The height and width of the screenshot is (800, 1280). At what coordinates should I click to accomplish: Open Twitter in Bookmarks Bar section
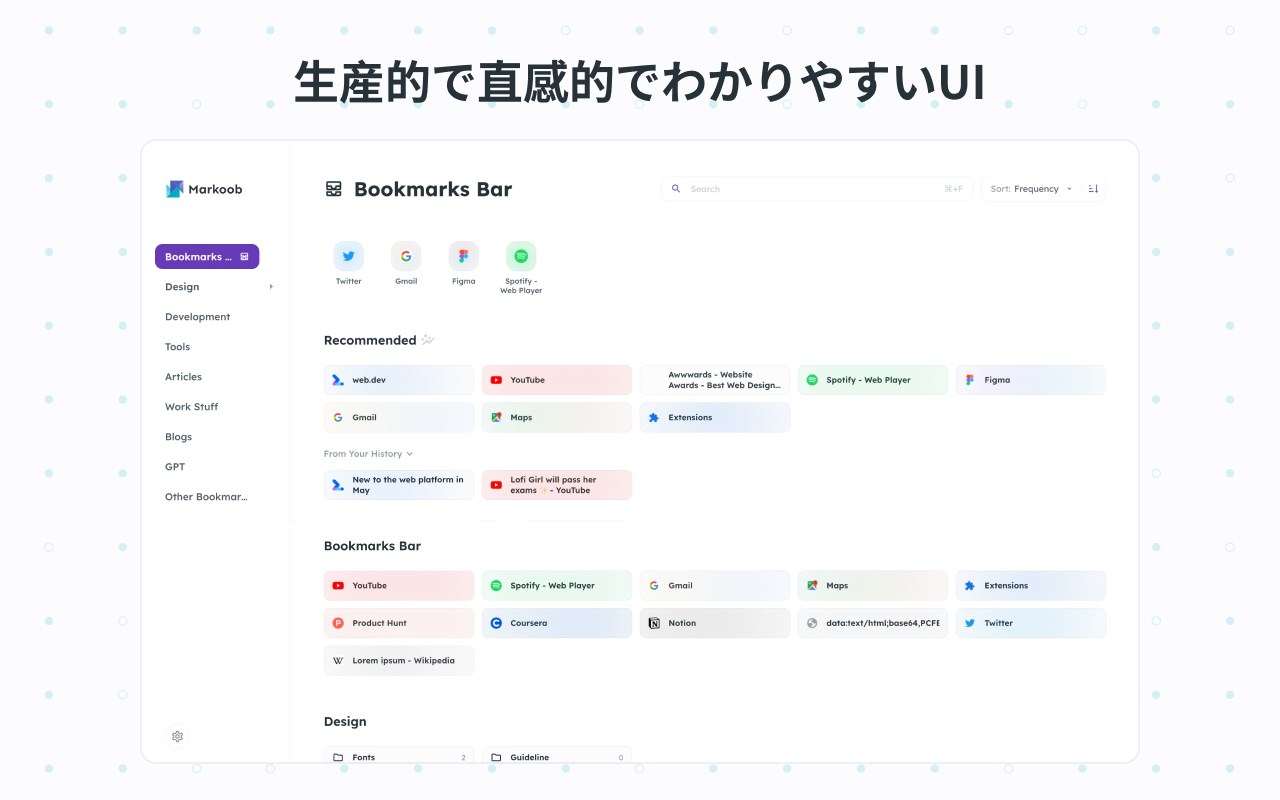(1031, 623)
